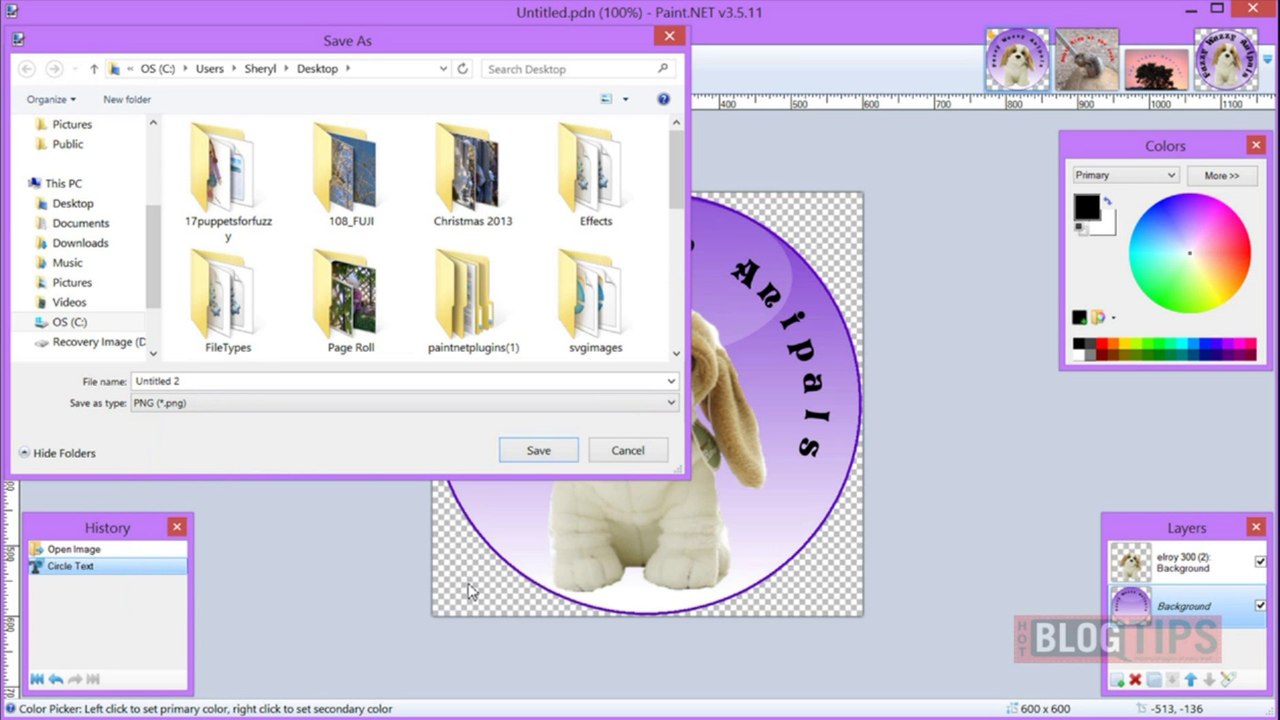Add a new layer in Layers panel
Screen dimensions: 1280x720
tap(1117, 680)
